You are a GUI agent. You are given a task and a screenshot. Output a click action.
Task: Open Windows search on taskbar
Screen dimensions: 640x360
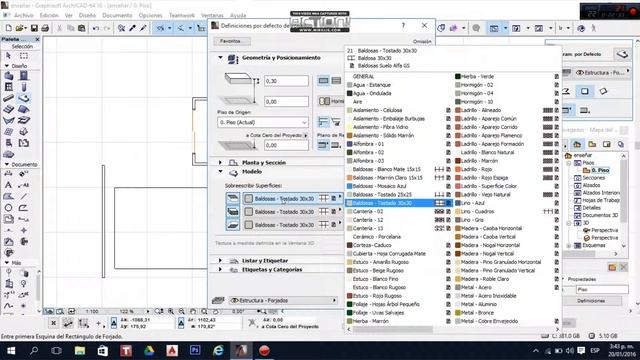pyautogui.click(x=34, y=351)
